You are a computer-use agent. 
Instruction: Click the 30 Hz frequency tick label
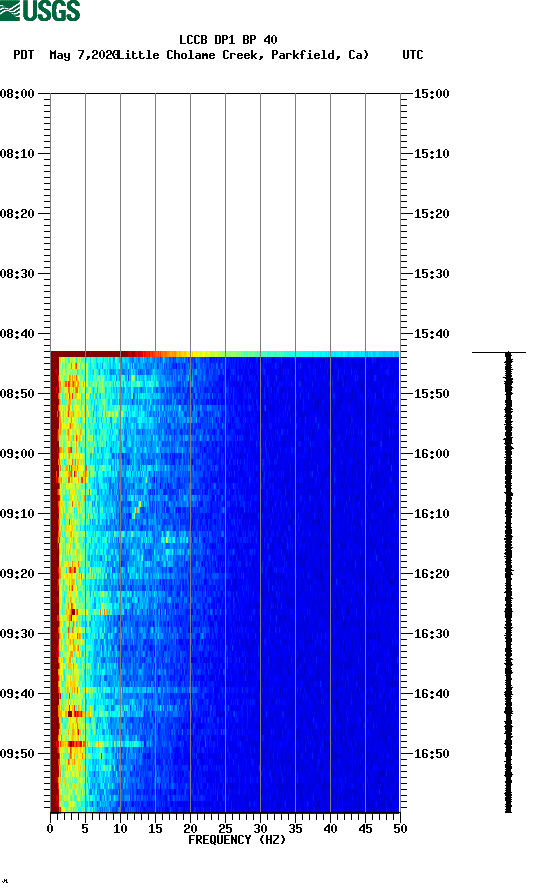(x=260, y=828)
